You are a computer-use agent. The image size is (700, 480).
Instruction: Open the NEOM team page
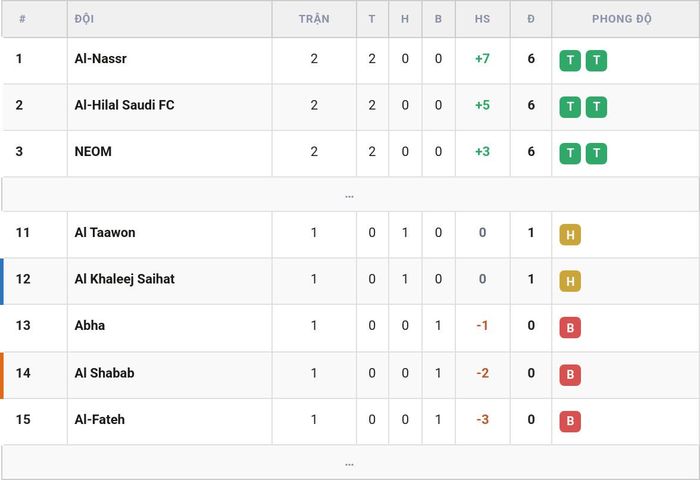[x=93, y=151]
